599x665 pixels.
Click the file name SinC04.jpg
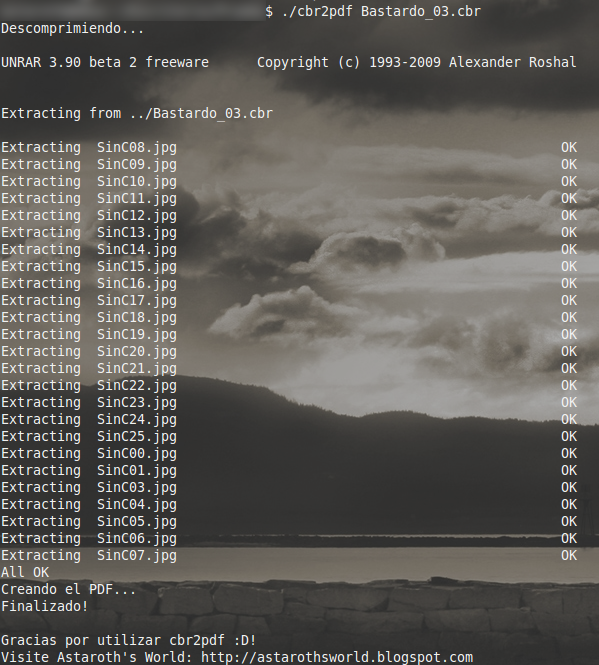tap(137, 504)
